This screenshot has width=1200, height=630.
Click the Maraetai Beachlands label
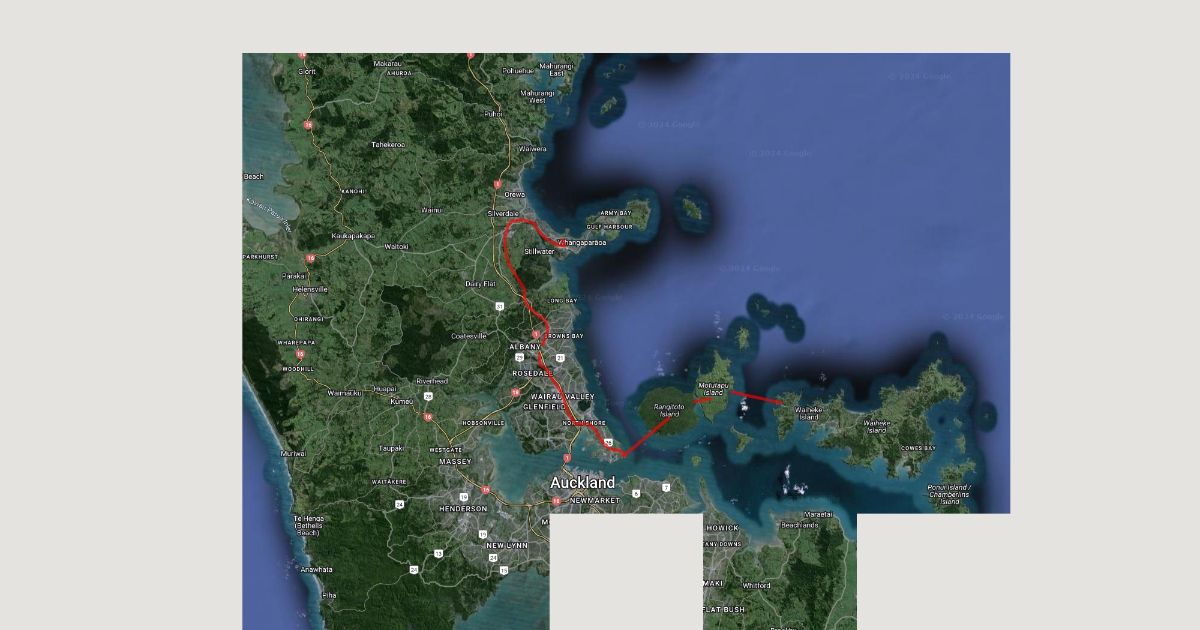[x=800, y=521]
